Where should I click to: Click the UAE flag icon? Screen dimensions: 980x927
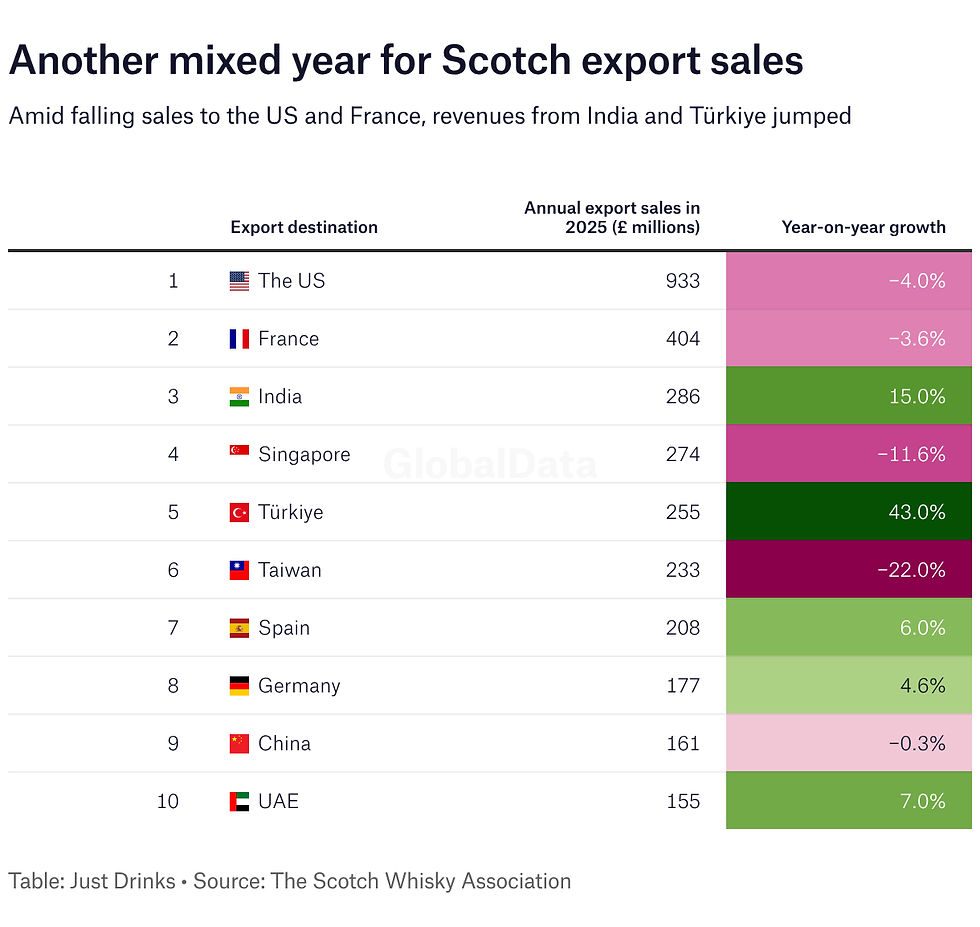tap(239, 801)
